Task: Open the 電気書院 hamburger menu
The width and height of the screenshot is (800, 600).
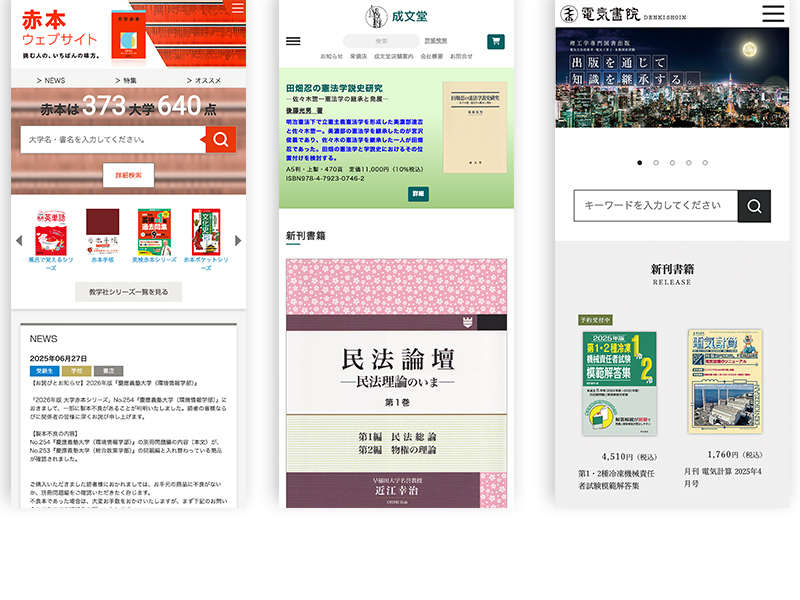Action: pos(773,13)
